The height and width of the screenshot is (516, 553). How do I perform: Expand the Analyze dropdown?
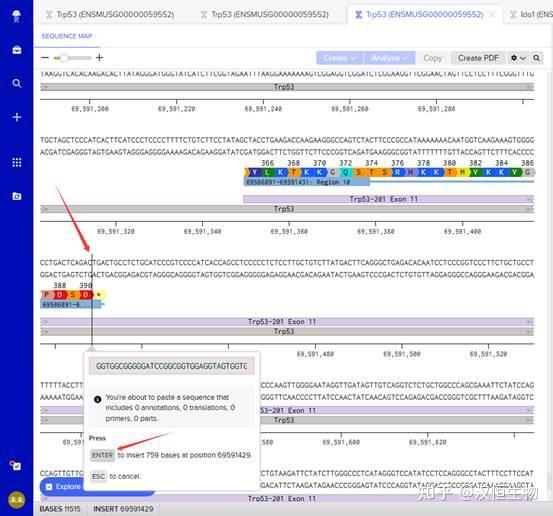[x=389, y=58]
